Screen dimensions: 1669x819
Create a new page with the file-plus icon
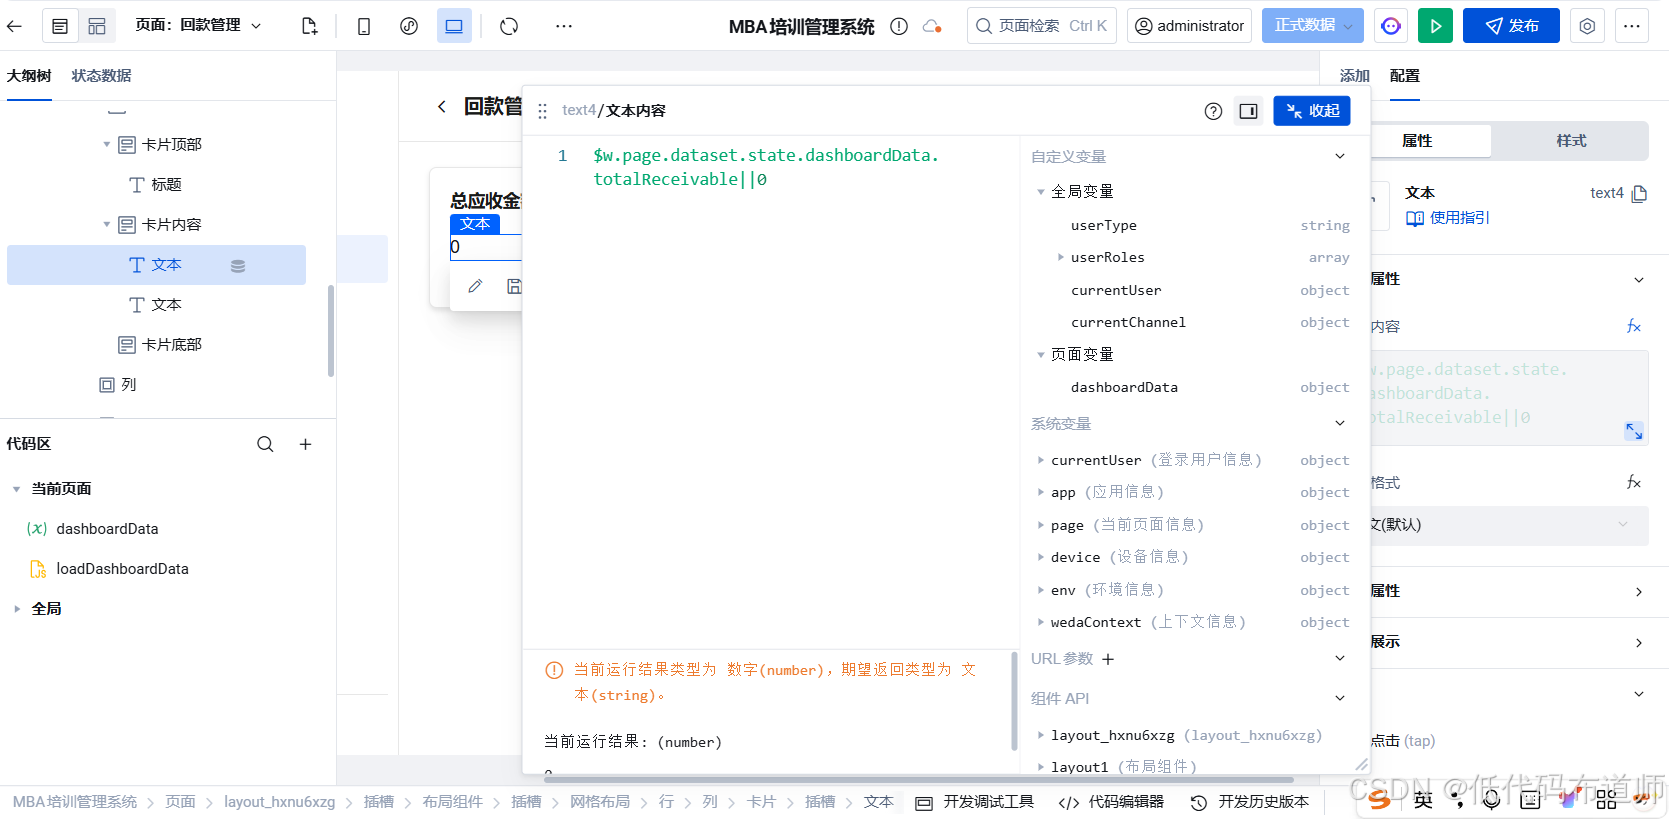[x=310, y=26]
